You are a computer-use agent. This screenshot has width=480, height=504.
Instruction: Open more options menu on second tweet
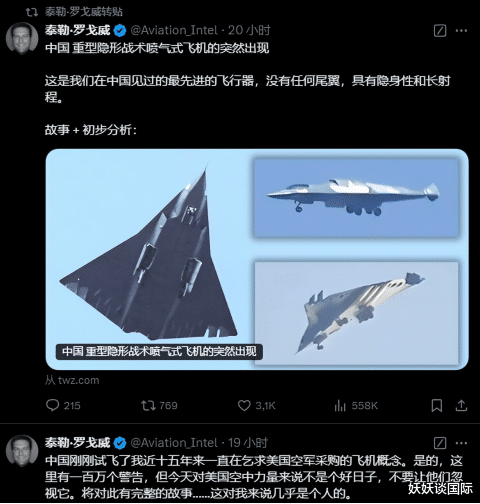click(x=461, y=443)
